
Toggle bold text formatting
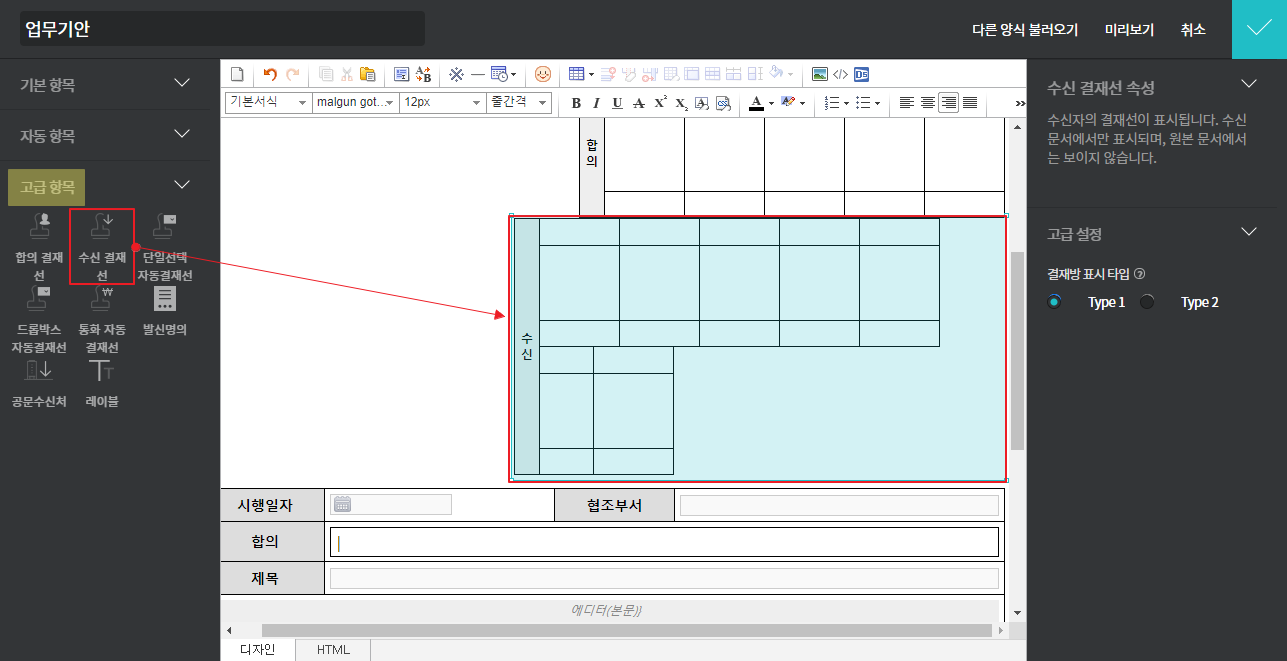(x=576, y=103)
